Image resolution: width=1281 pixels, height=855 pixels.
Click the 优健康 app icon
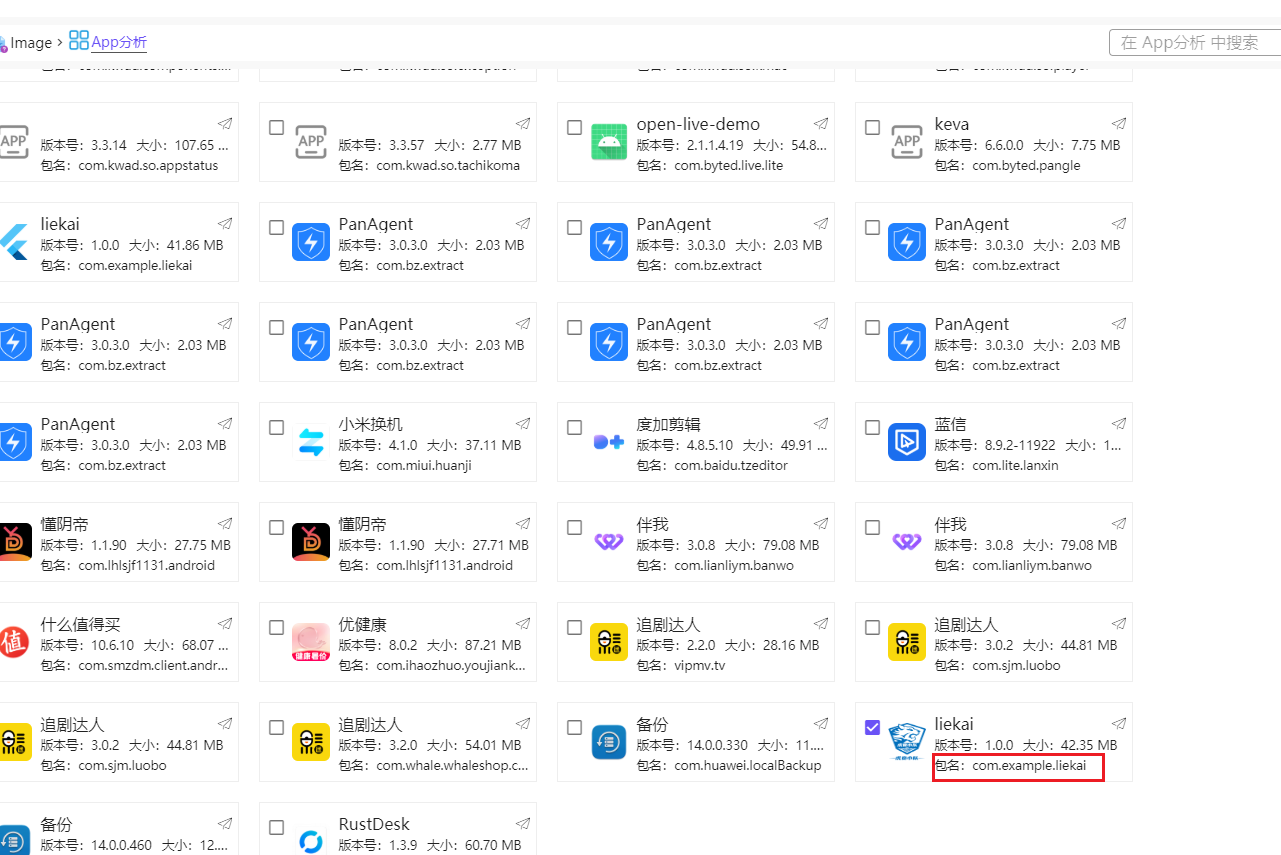coord(311,642)
